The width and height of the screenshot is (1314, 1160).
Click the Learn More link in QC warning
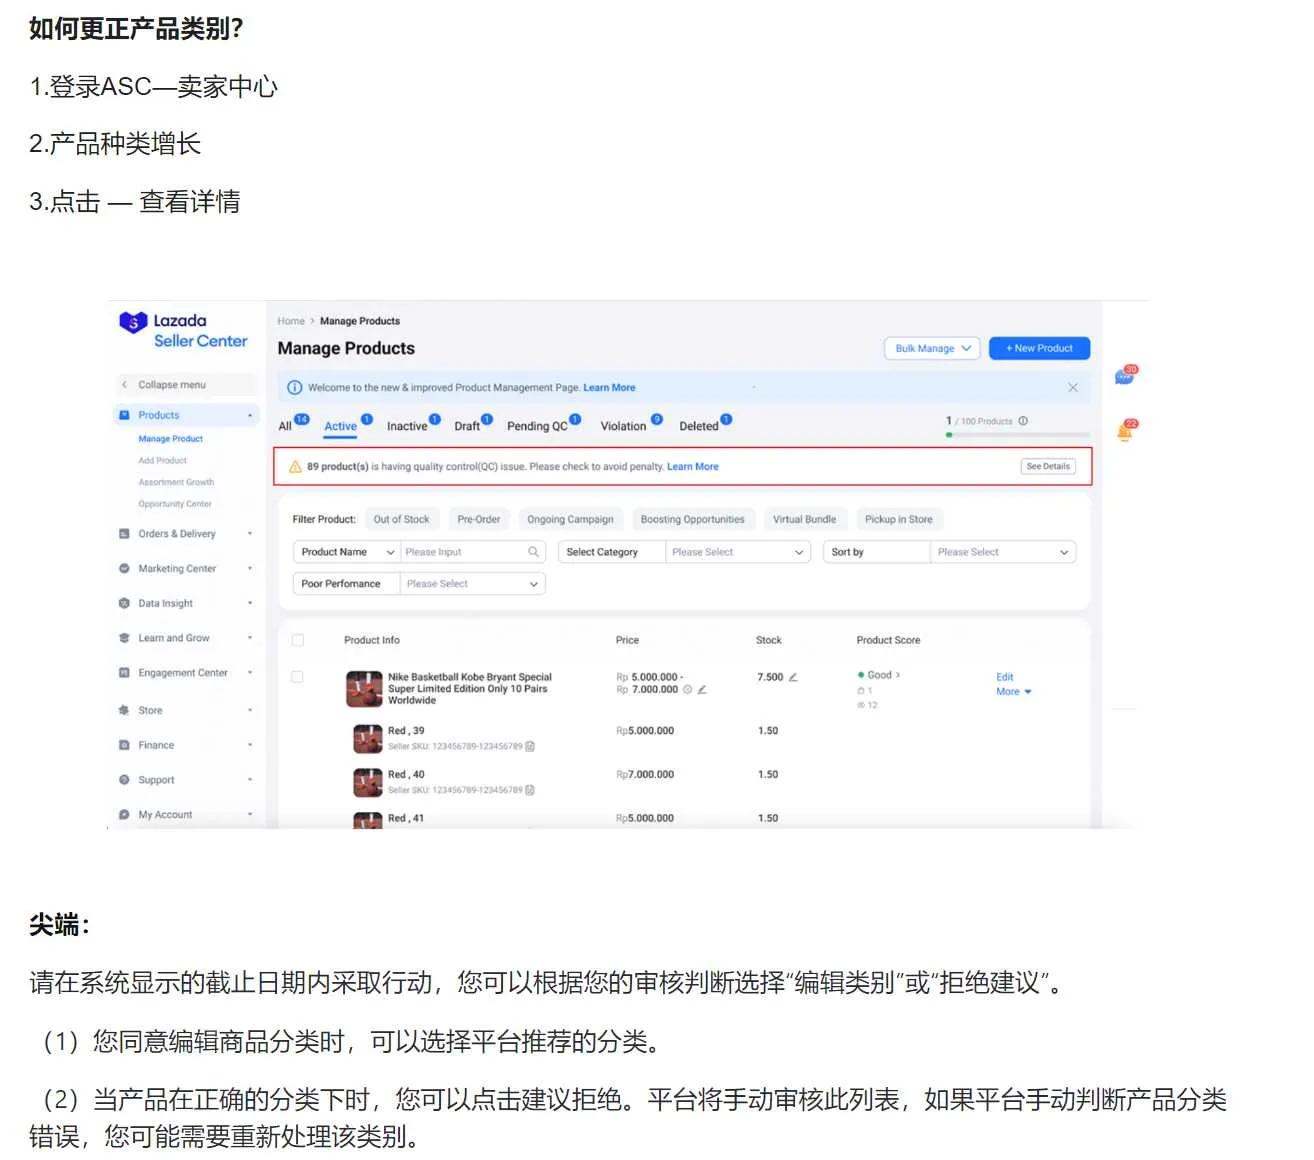pos(692,466)
